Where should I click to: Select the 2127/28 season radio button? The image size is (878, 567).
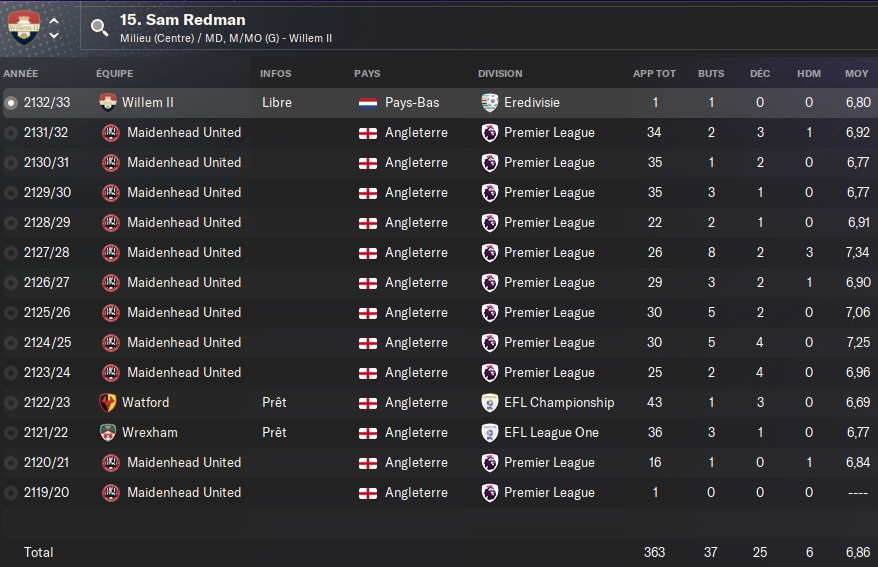point(11,252)
